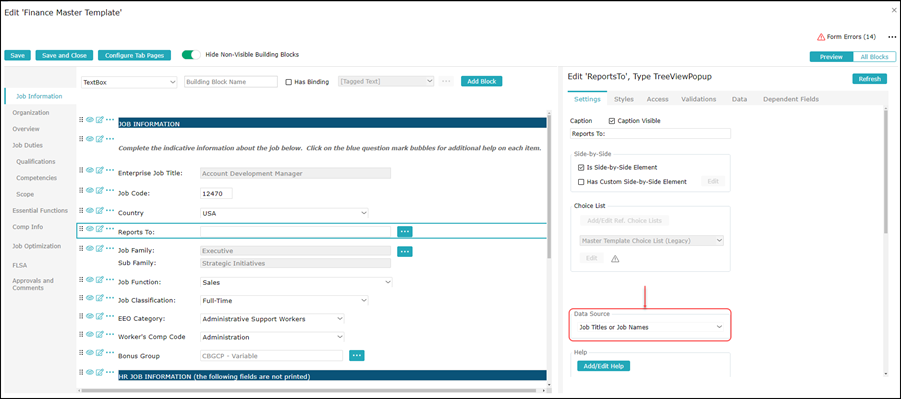Viewport: 901px width, 399px height.
Task: Uncheck the Caption Visible checkbox
Action: coord(611,121)
